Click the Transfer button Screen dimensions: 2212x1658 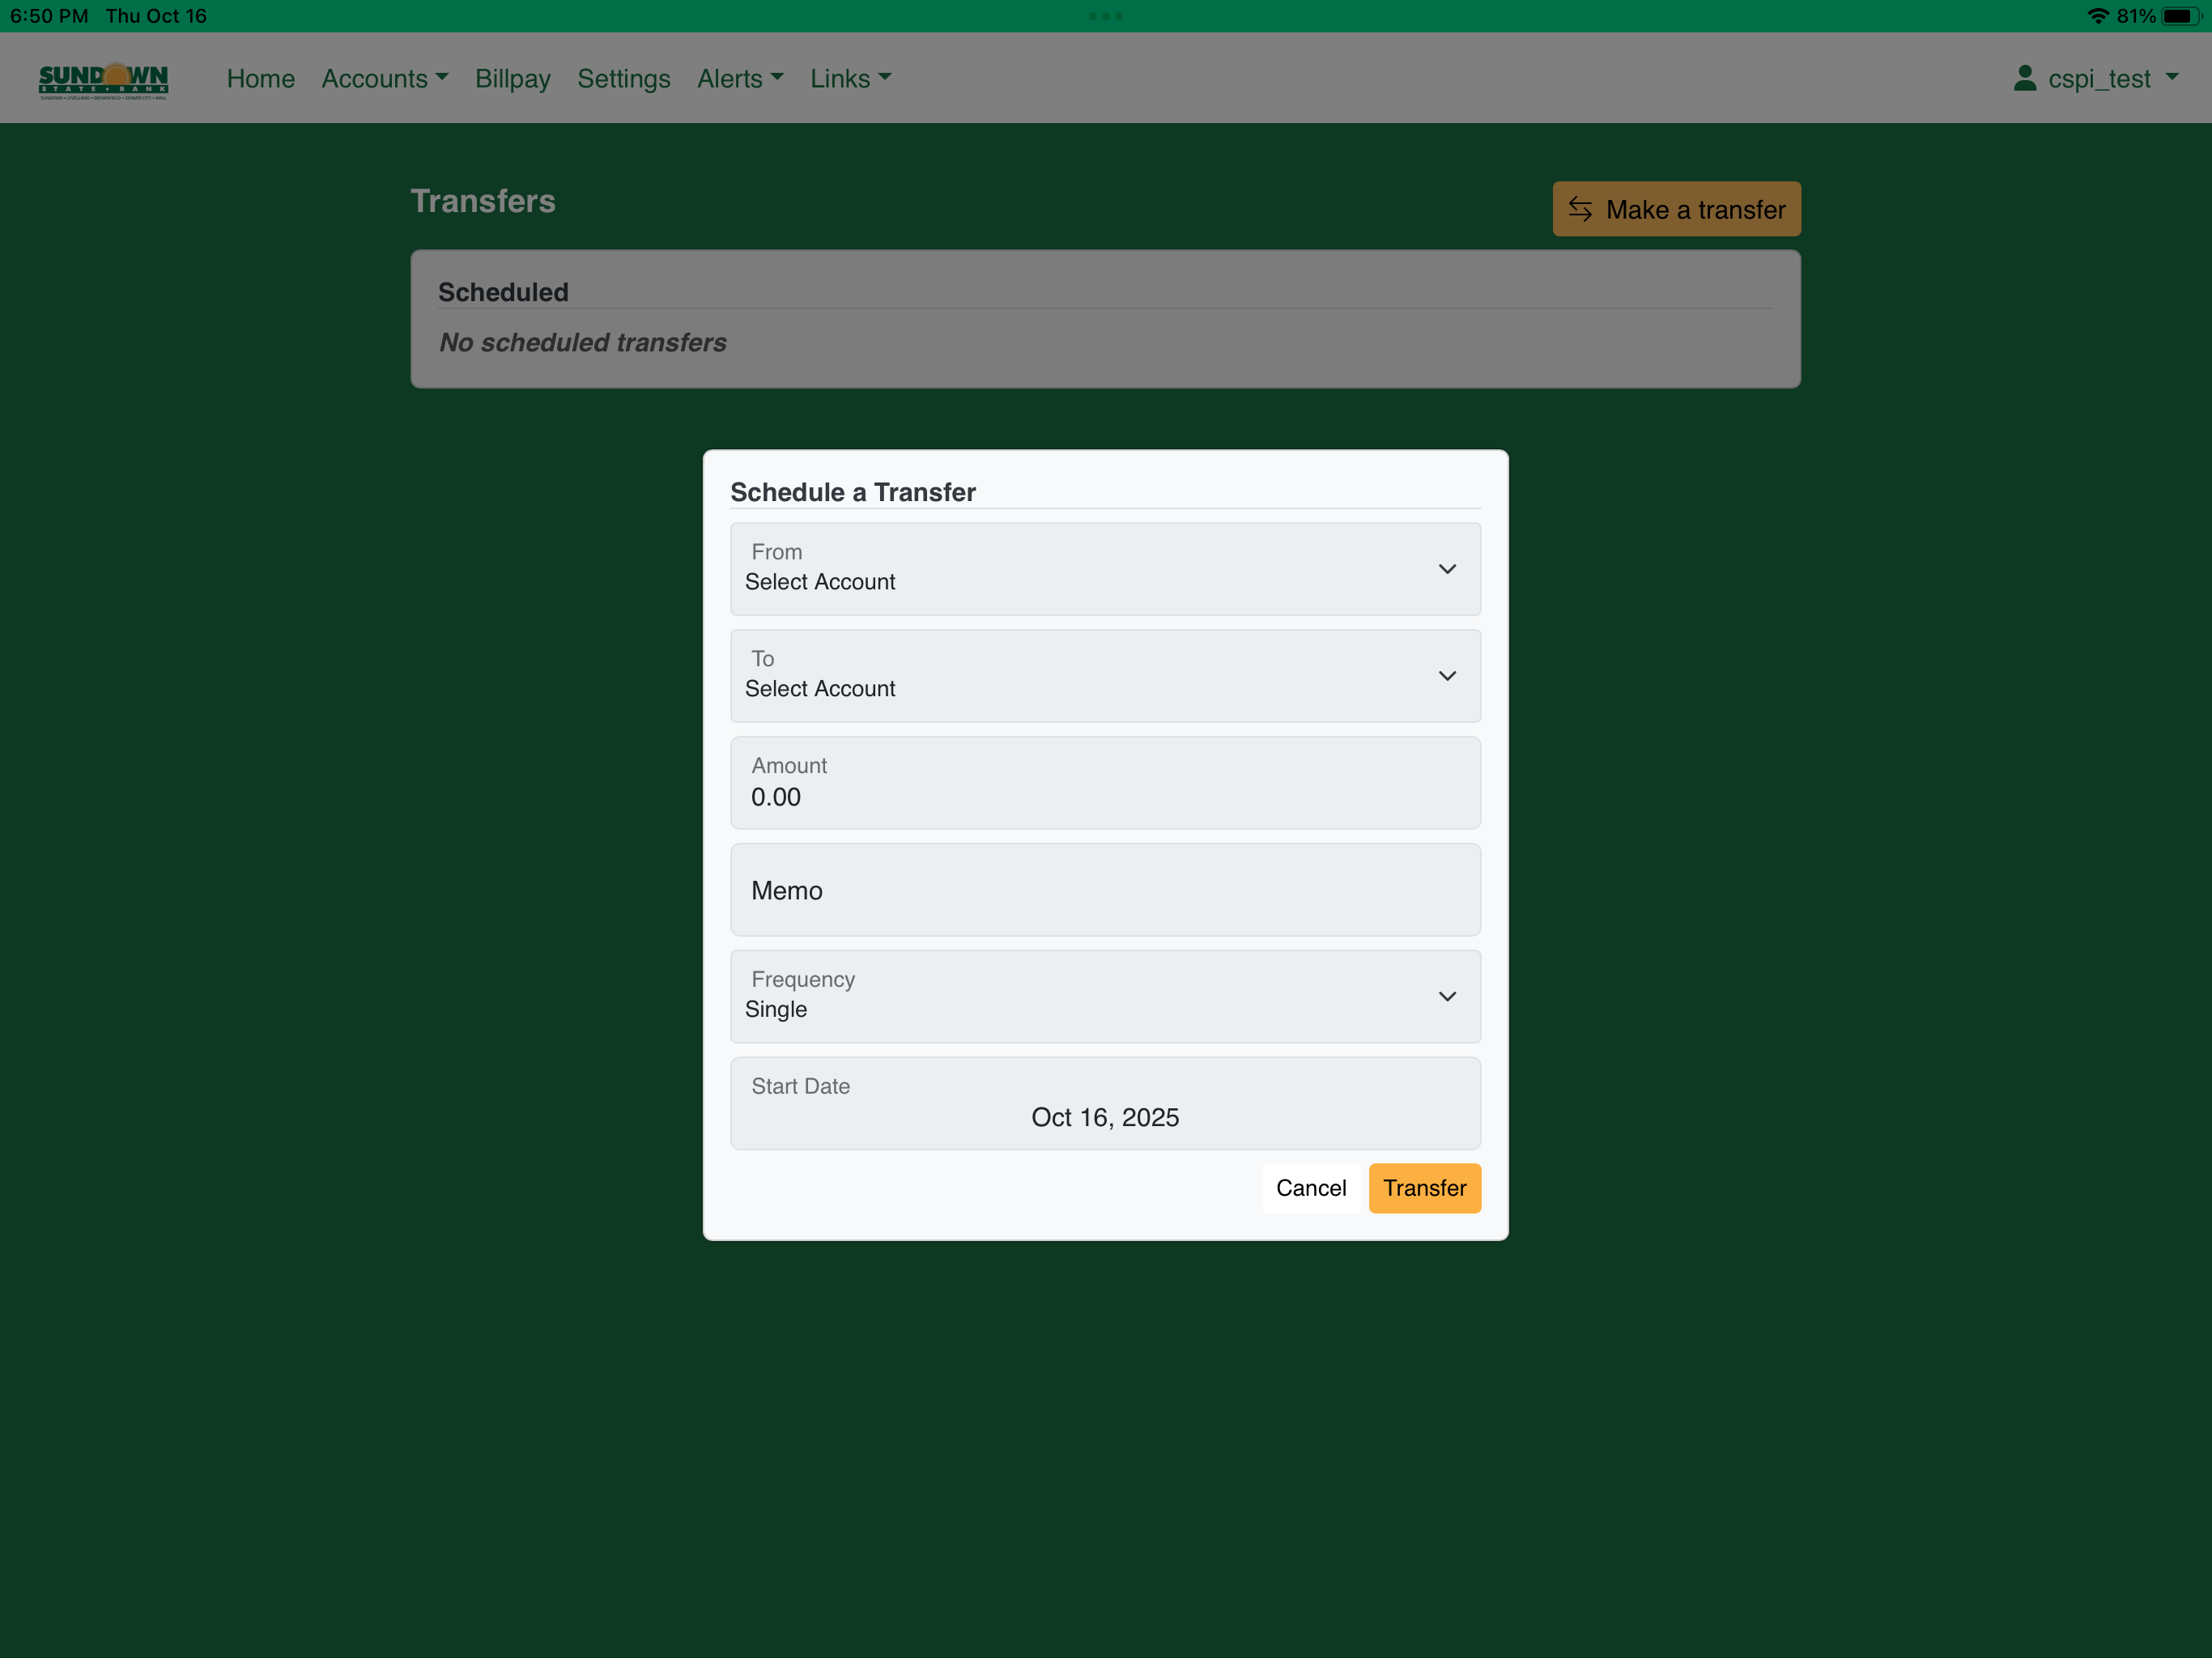[1424, 1188]
